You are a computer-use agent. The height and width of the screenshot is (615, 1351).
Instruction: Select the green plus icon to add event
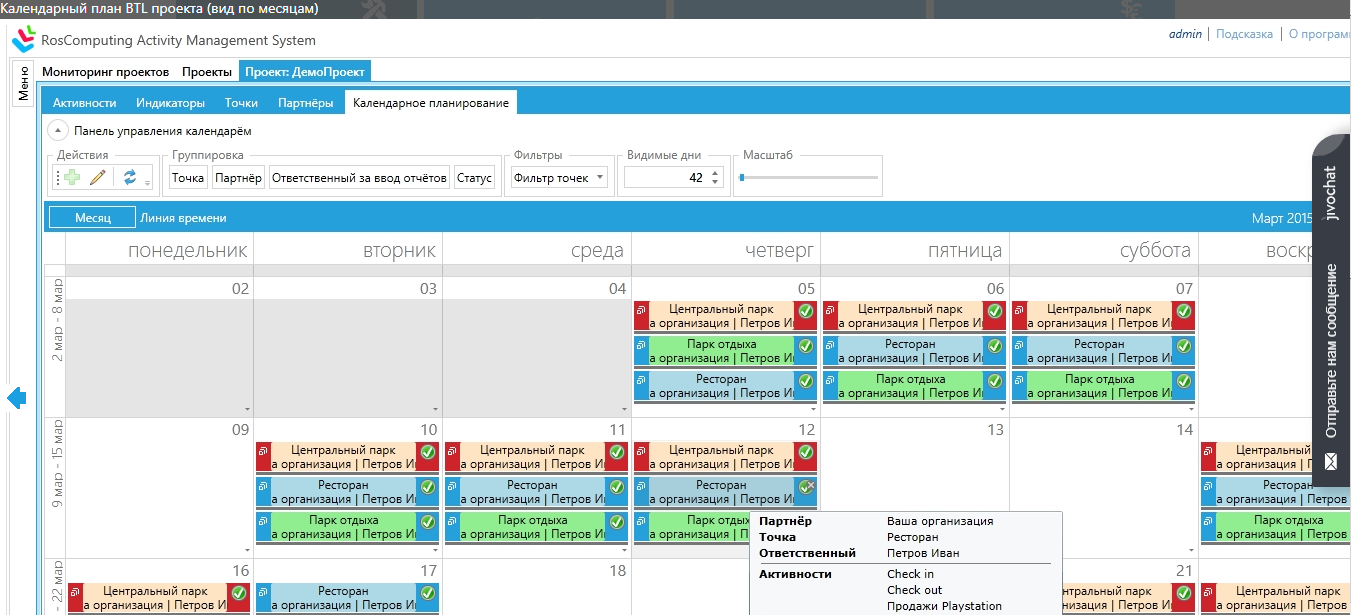click(x=71, y=176)
